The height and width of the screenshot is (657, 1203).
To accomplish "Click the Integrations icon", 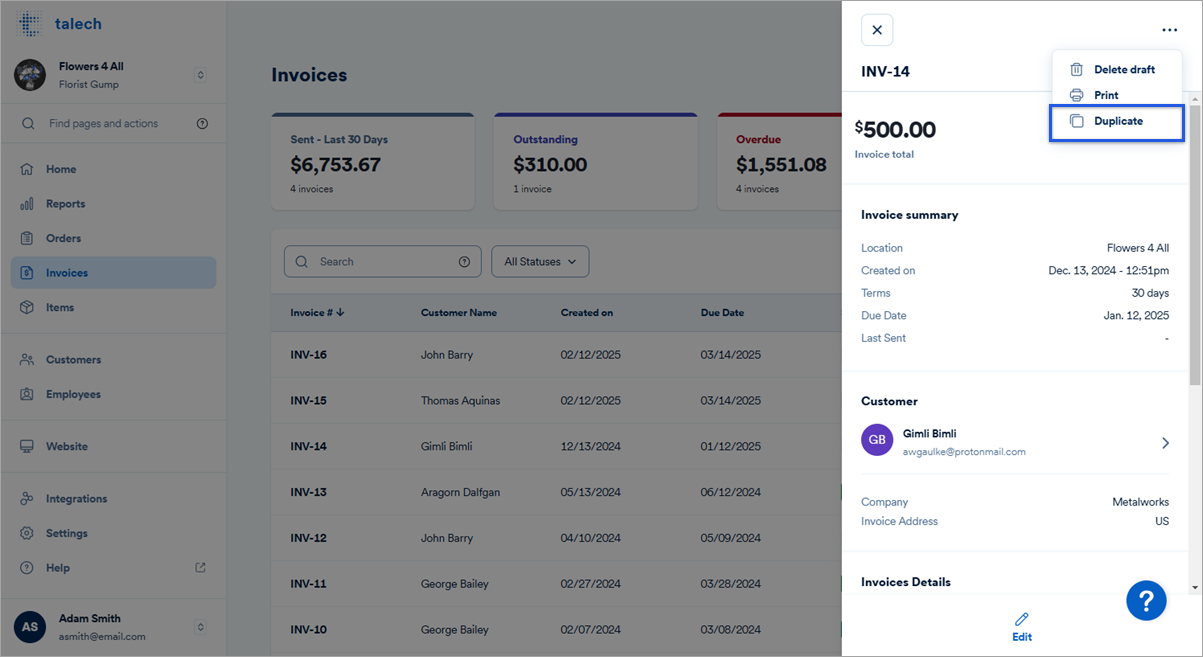I will coord(27,498).
